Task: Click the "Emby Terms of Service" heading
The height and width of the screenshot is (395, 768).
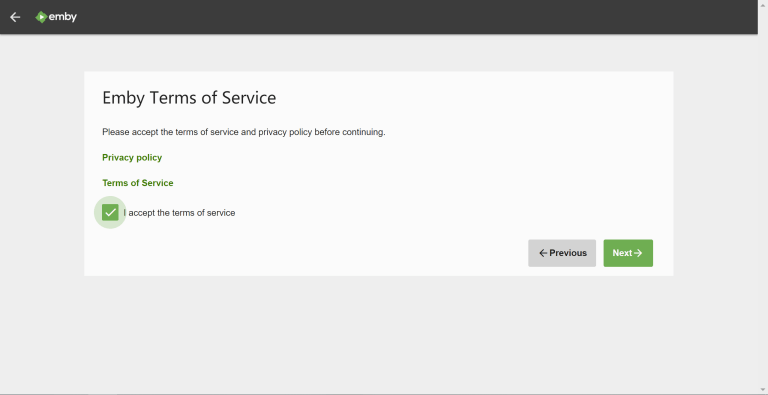Action: coord(189,98)
